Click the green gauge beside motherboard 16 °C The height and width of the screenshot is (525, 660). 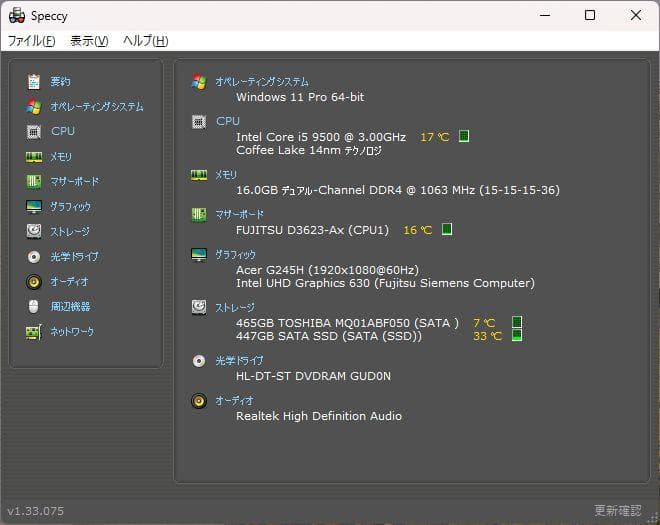447,229
